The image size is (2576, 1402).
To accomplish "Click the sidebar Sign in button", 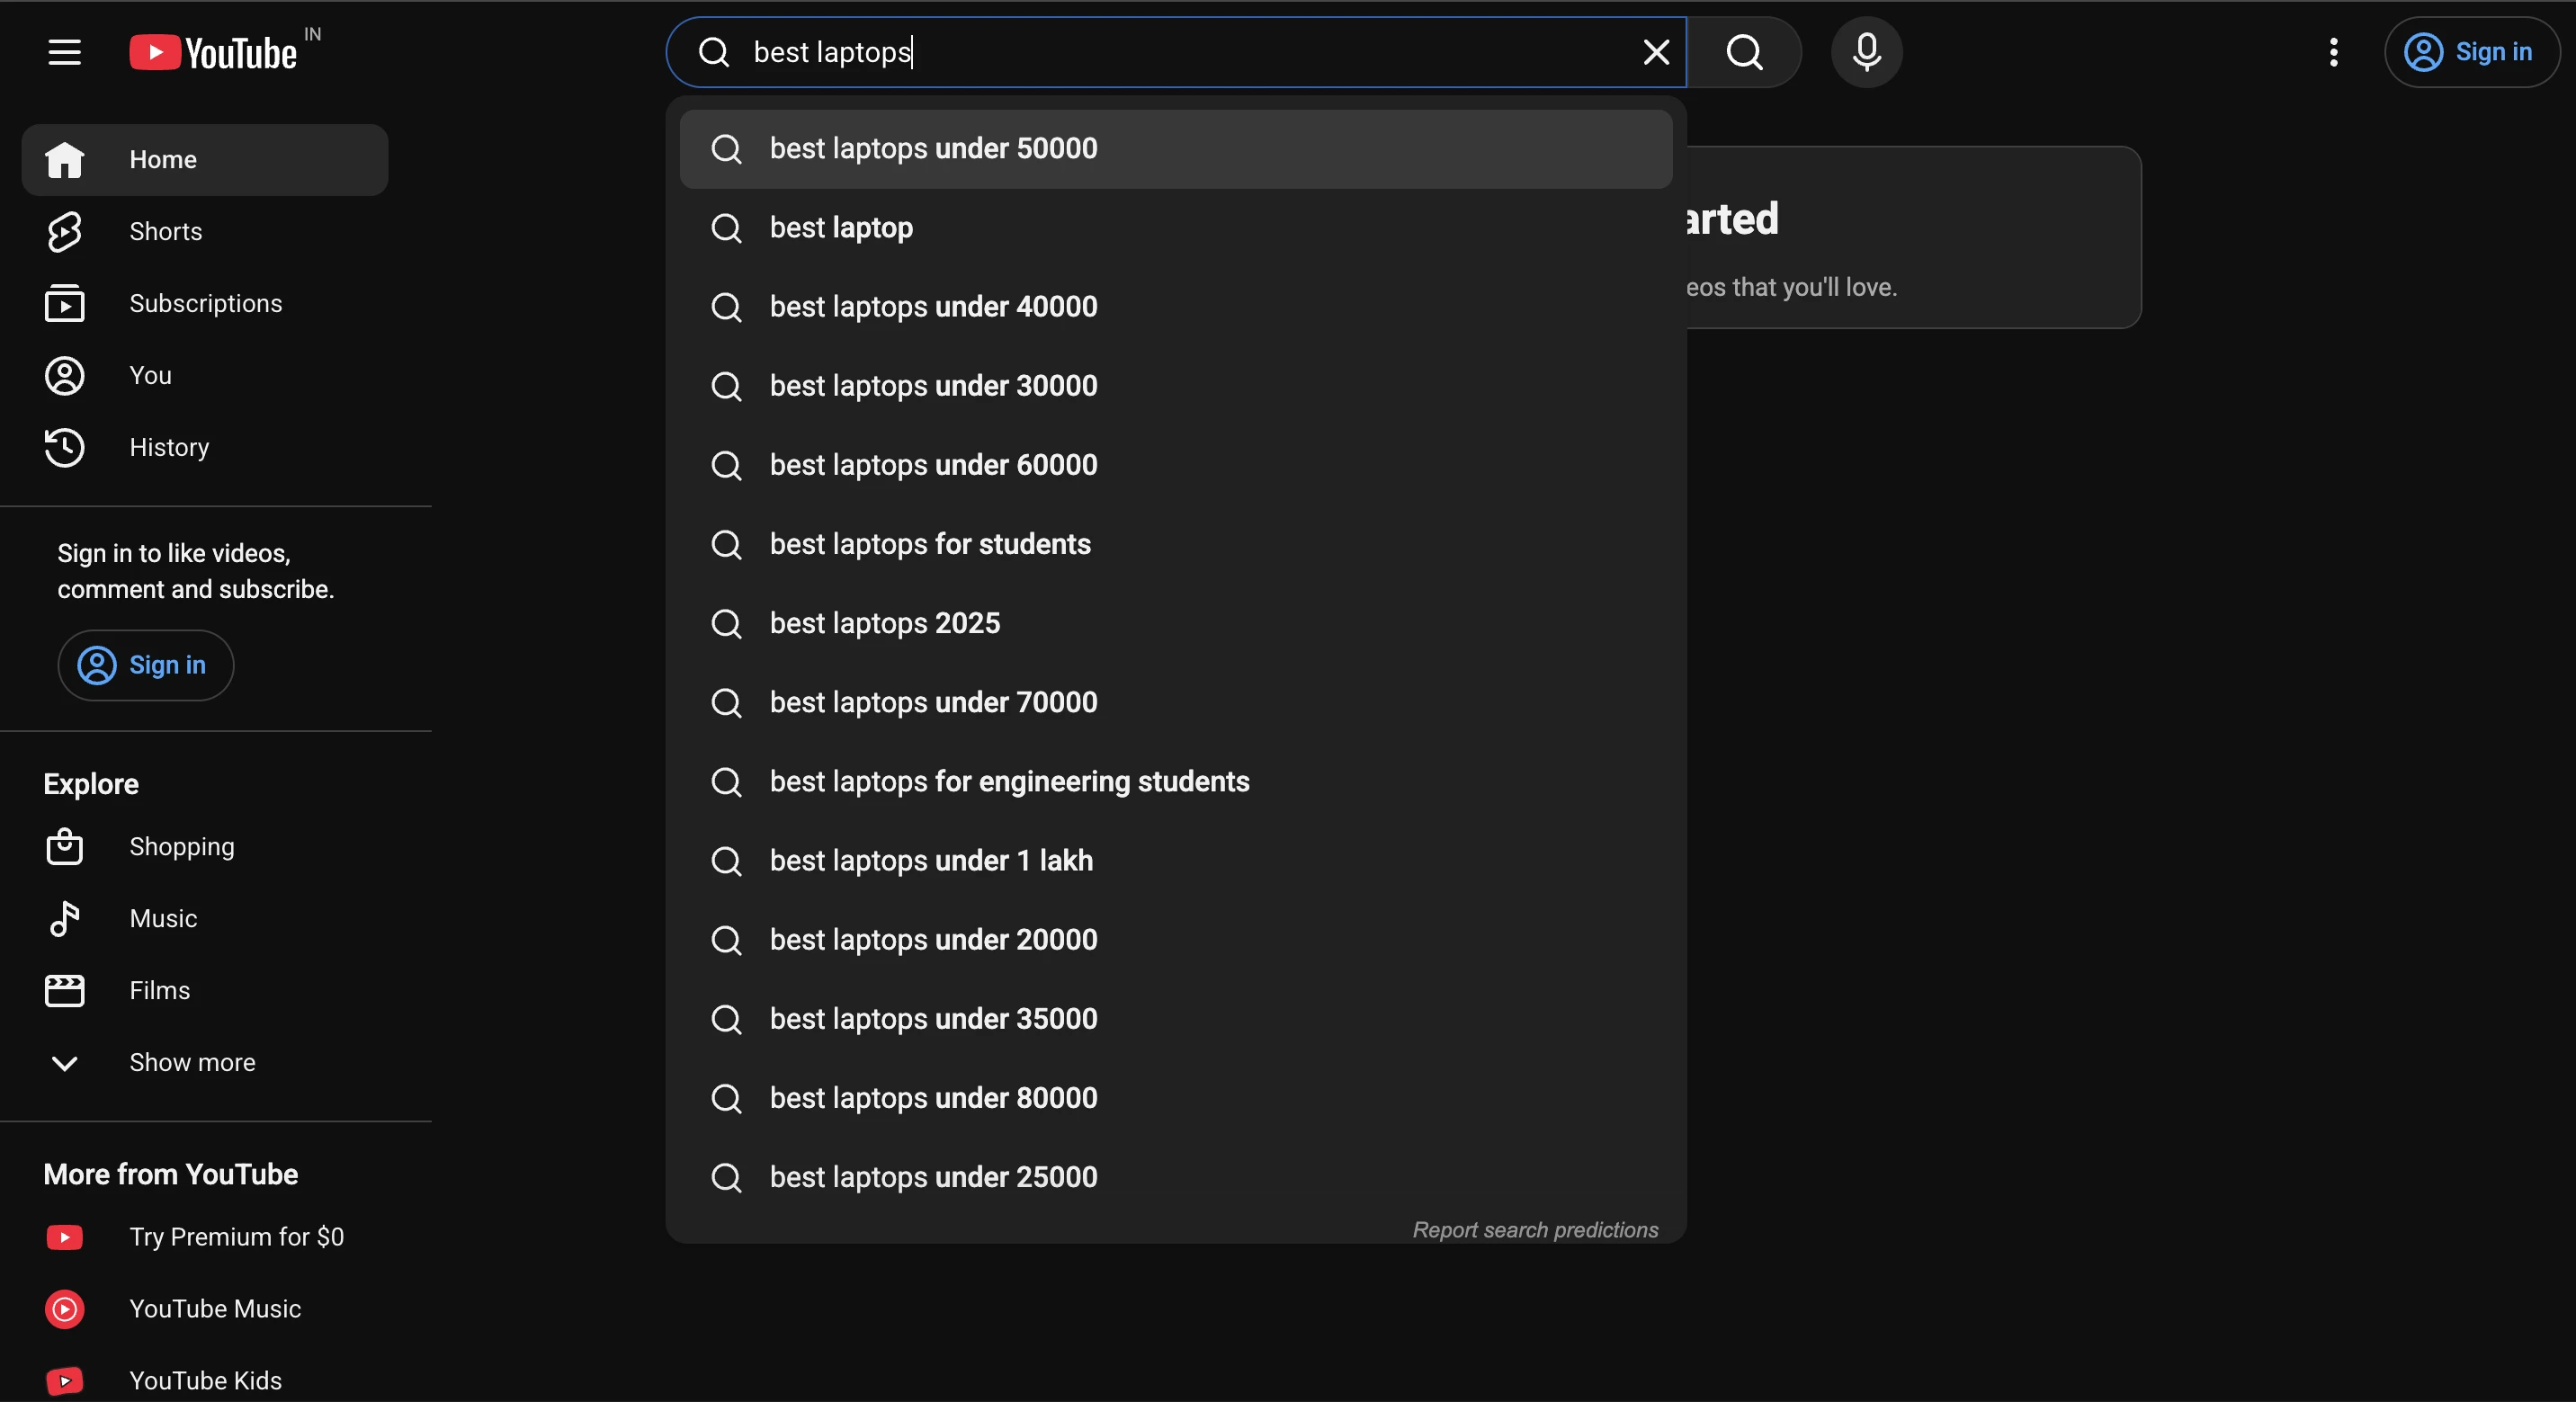I will pos(146,665).
